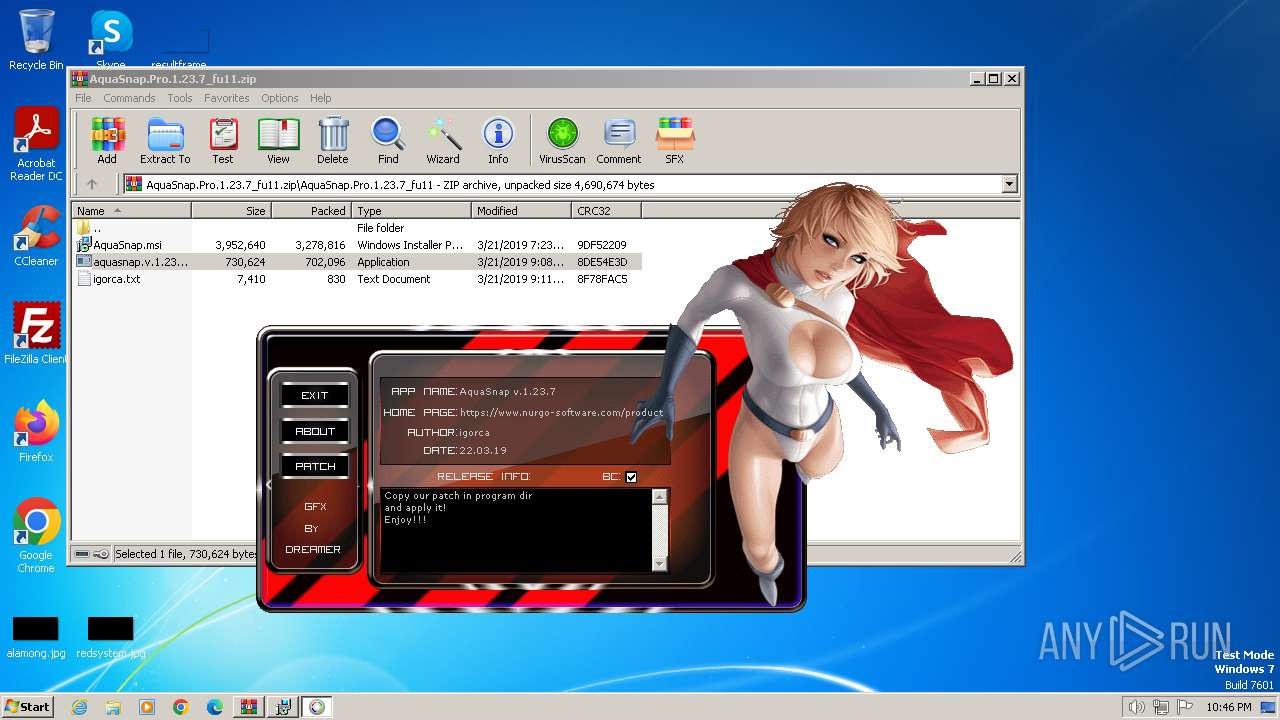
Task: Go up one folder level arrow
Action: pyautogui.click(x=92, y=184)
